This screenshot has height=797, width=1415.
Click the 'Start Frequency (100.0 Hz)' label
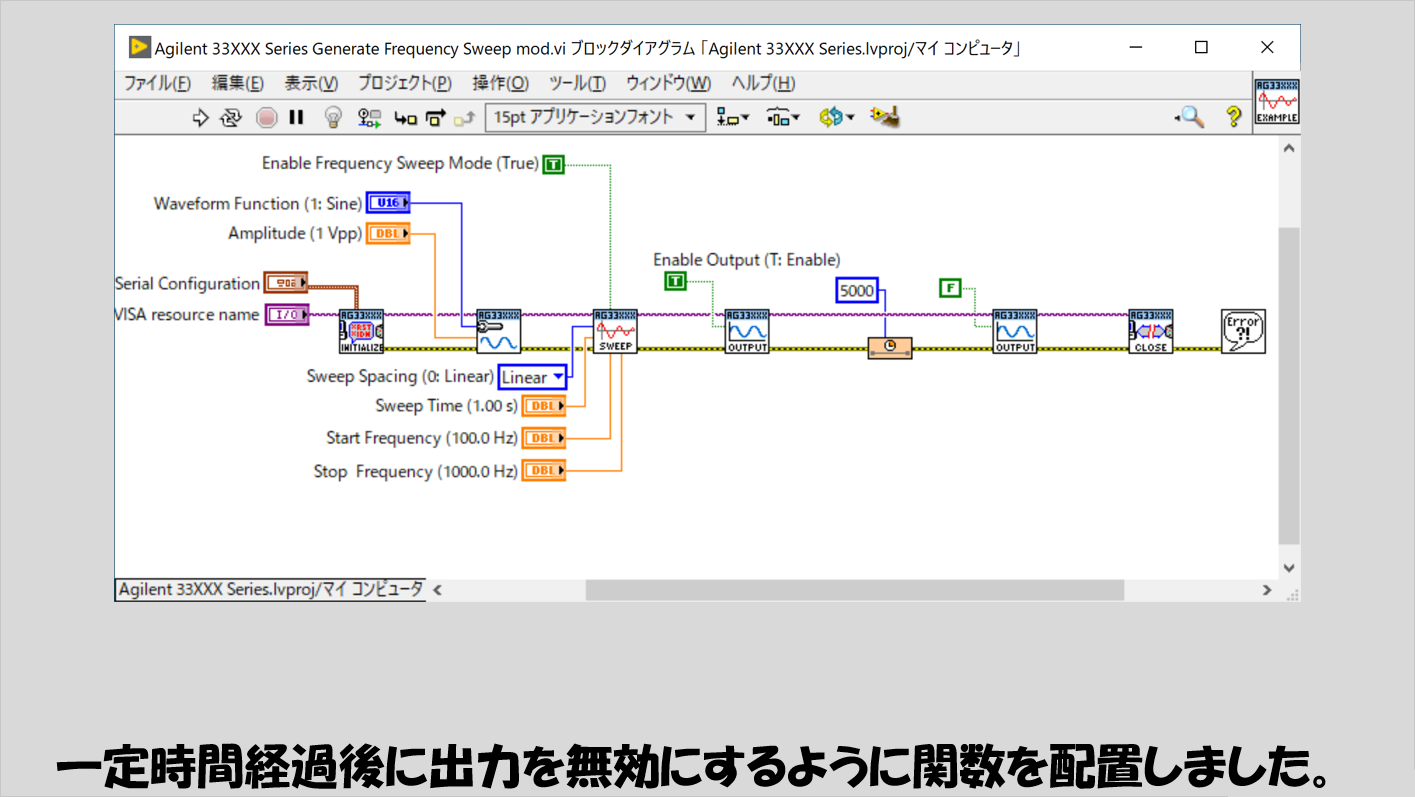point(422,438)
